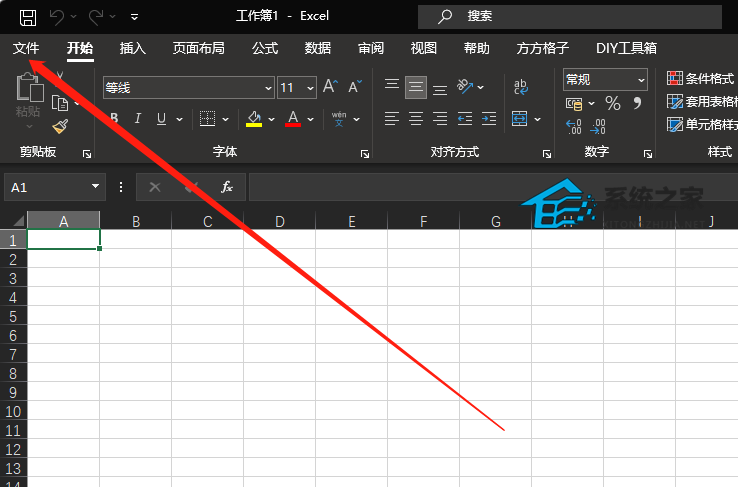
Task: Expand the Borders dropdown arrow
Action: coord(225,120)
